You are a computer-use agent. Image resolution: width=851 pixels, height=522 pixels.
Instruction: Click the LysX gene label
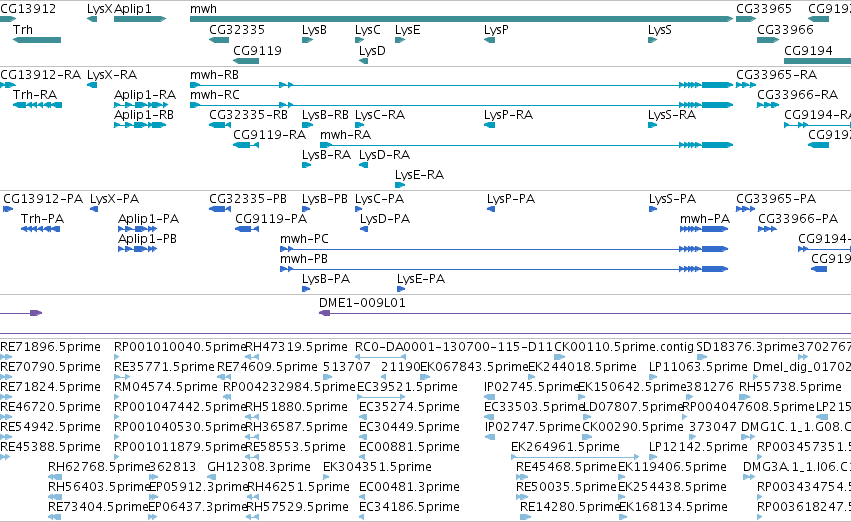click(99, 9)
